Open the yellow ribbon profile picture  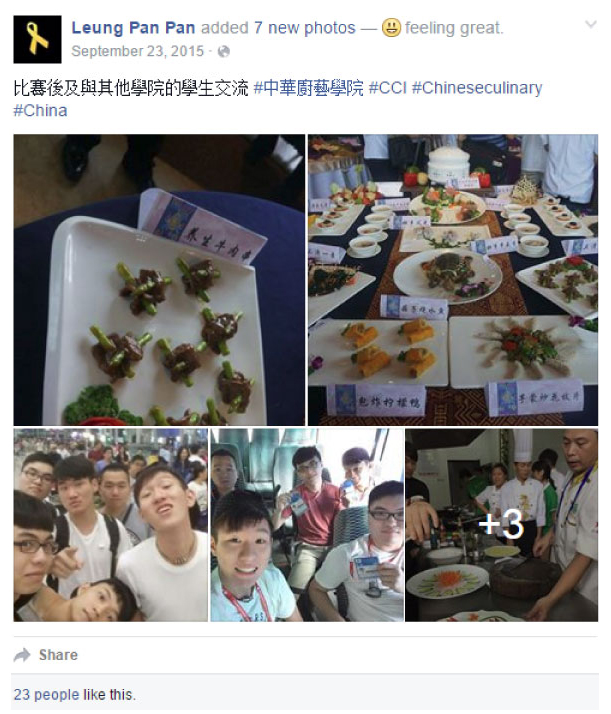pyautogui.click(x=37, y=39)
